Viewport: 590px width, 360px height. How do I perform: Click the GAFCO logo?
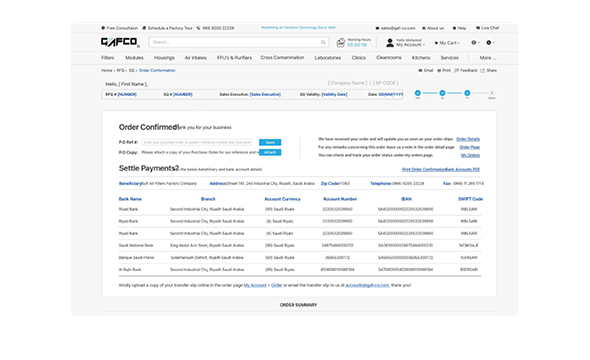(120, 42)
